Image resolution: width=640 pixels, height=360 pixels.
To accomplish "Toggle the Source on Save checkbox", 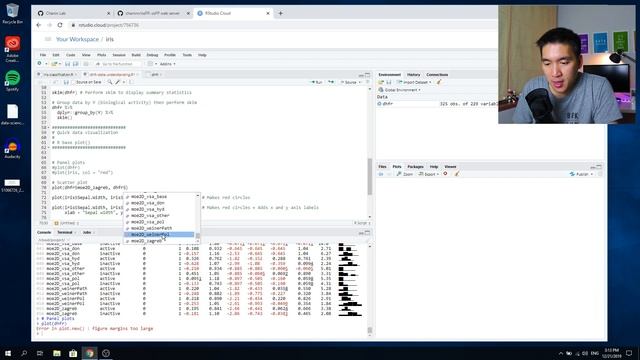I will point(74,82).
